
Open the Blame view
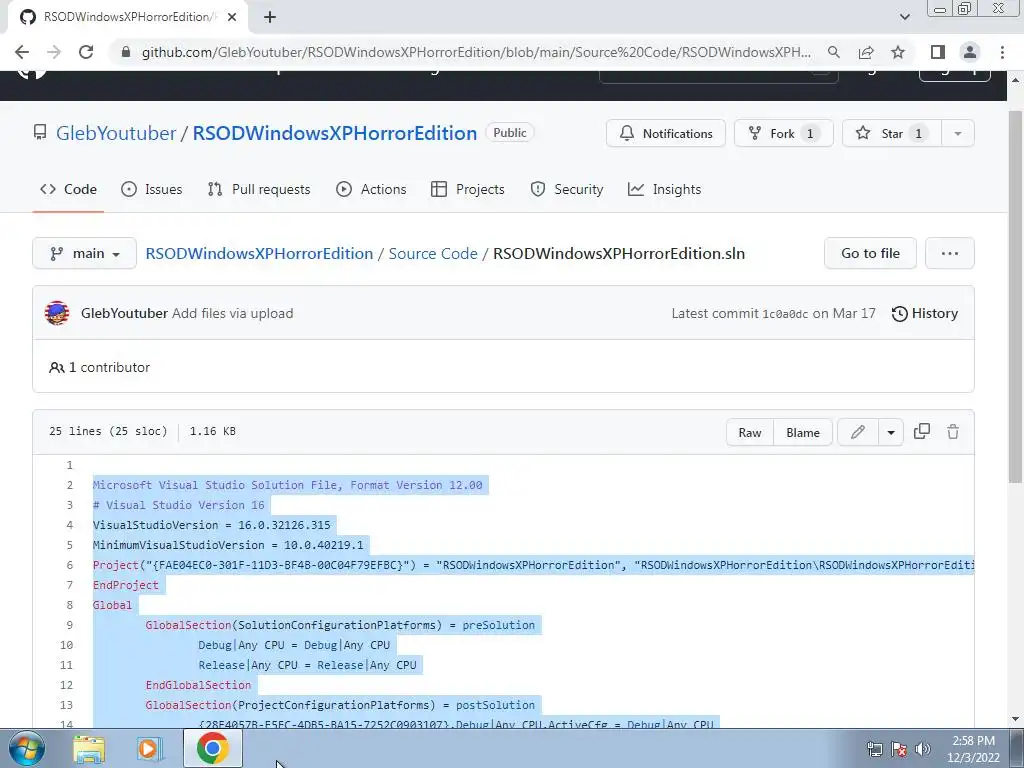tap(803, 432)
